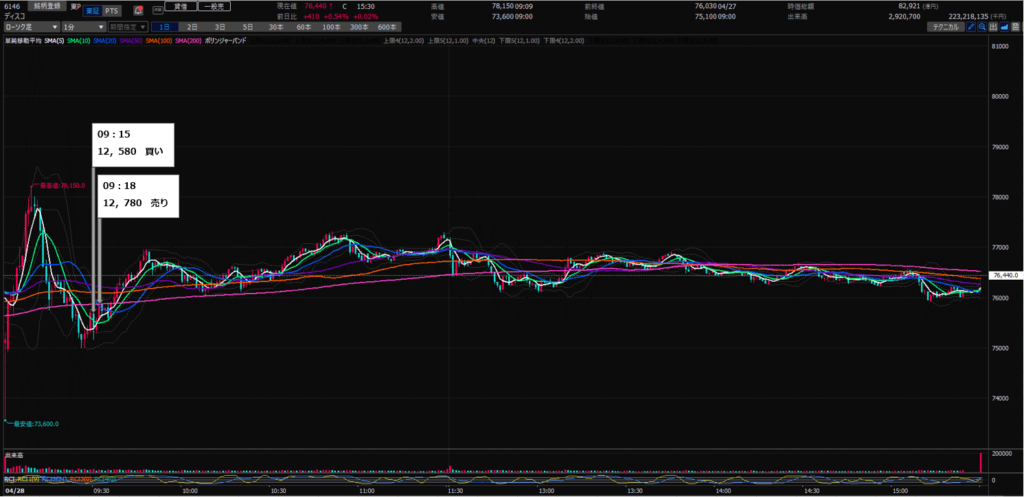Click the small icon left of 貸借
The width and height of the screenshot is (1024, 497).
155,9
